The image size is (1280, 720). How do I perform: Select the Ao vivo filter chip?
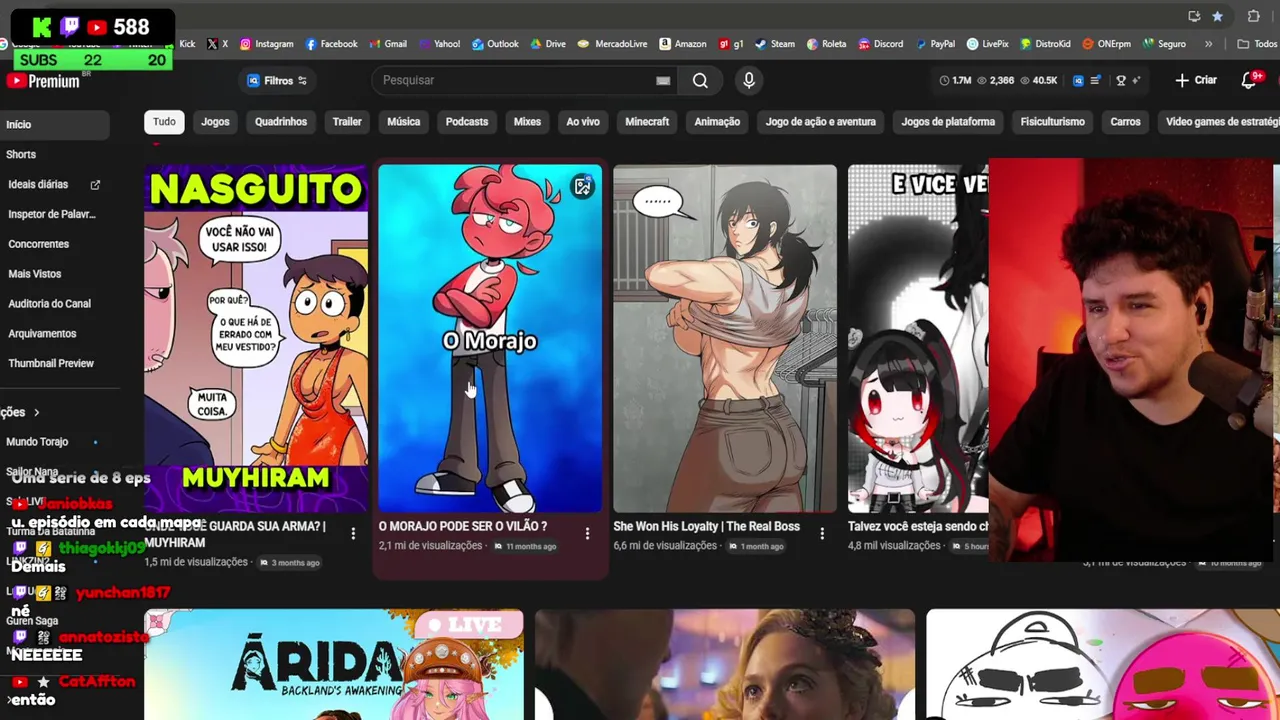[x=583, y=121]
